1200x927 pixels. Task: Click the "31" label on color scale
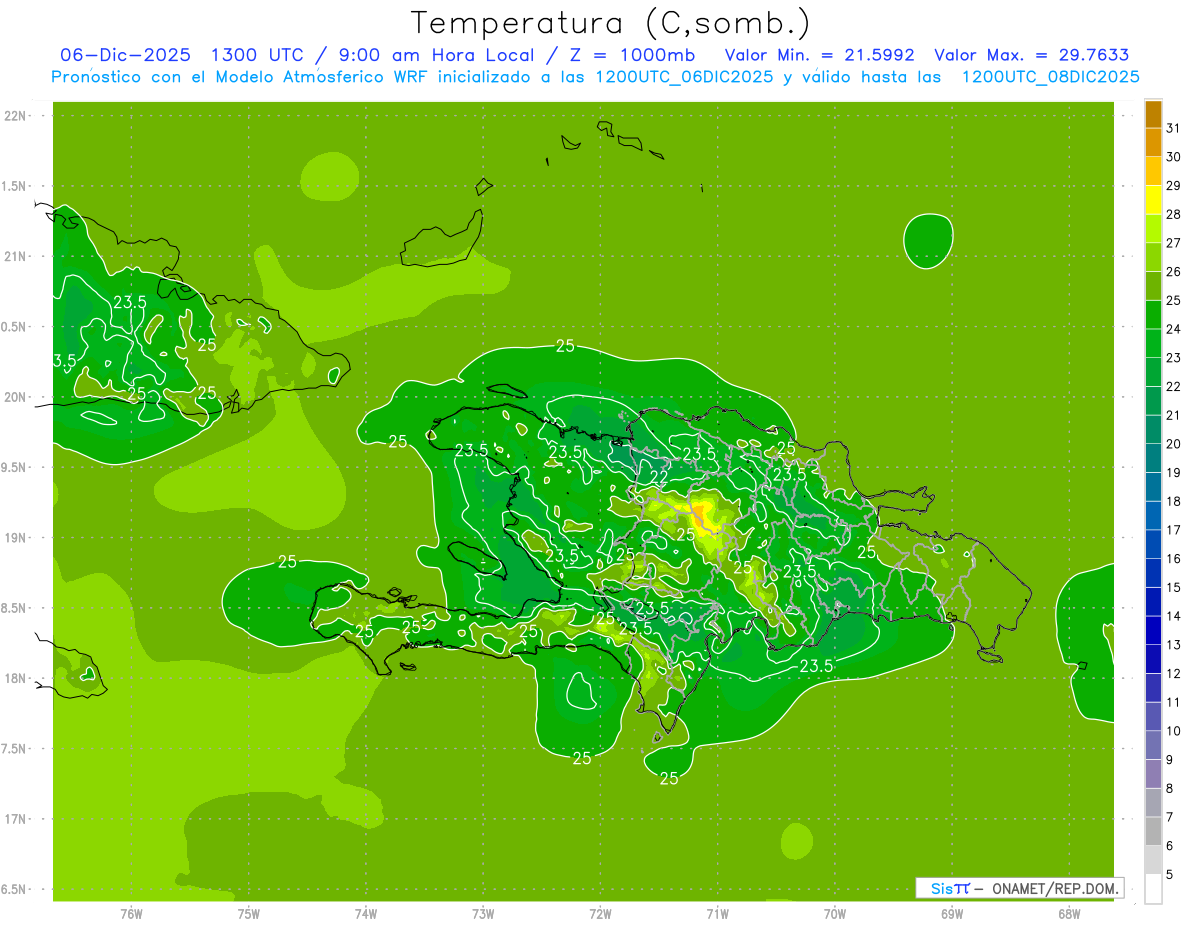tap(1174, 128)
